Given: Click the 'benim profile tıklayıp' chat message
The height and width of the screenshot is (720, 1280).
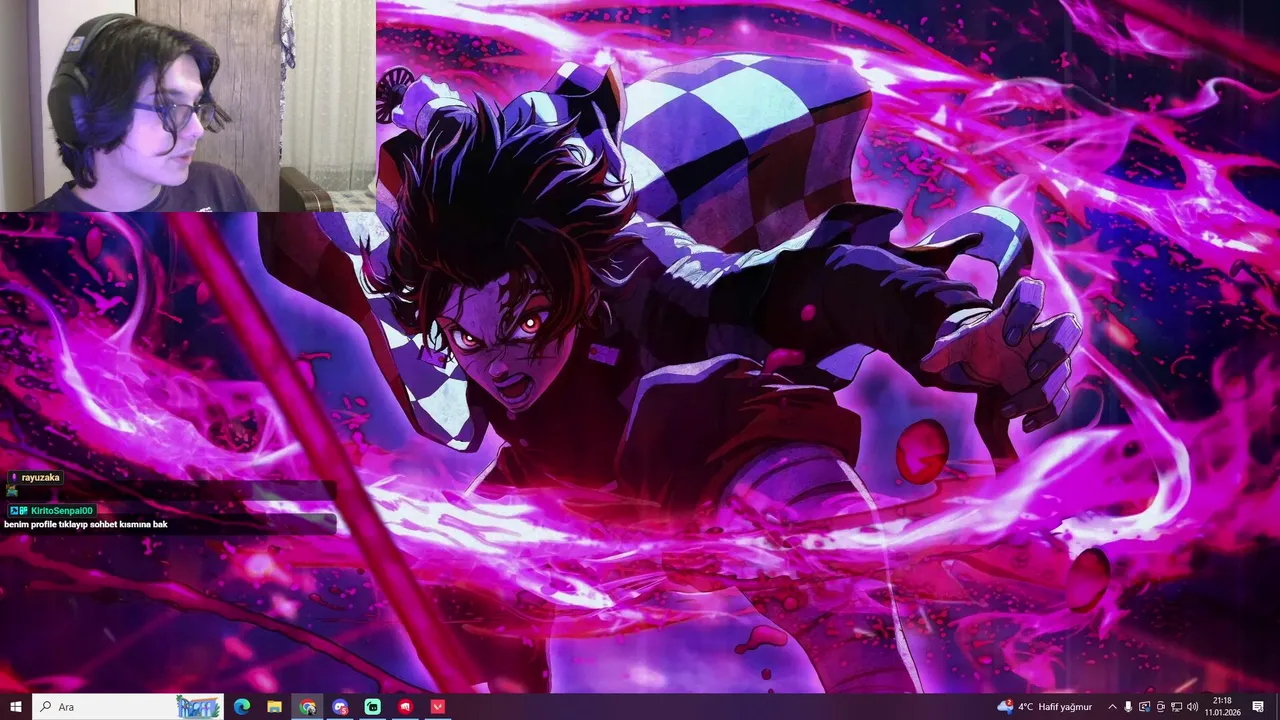Looking at the screenshot, I should (85, 524).
